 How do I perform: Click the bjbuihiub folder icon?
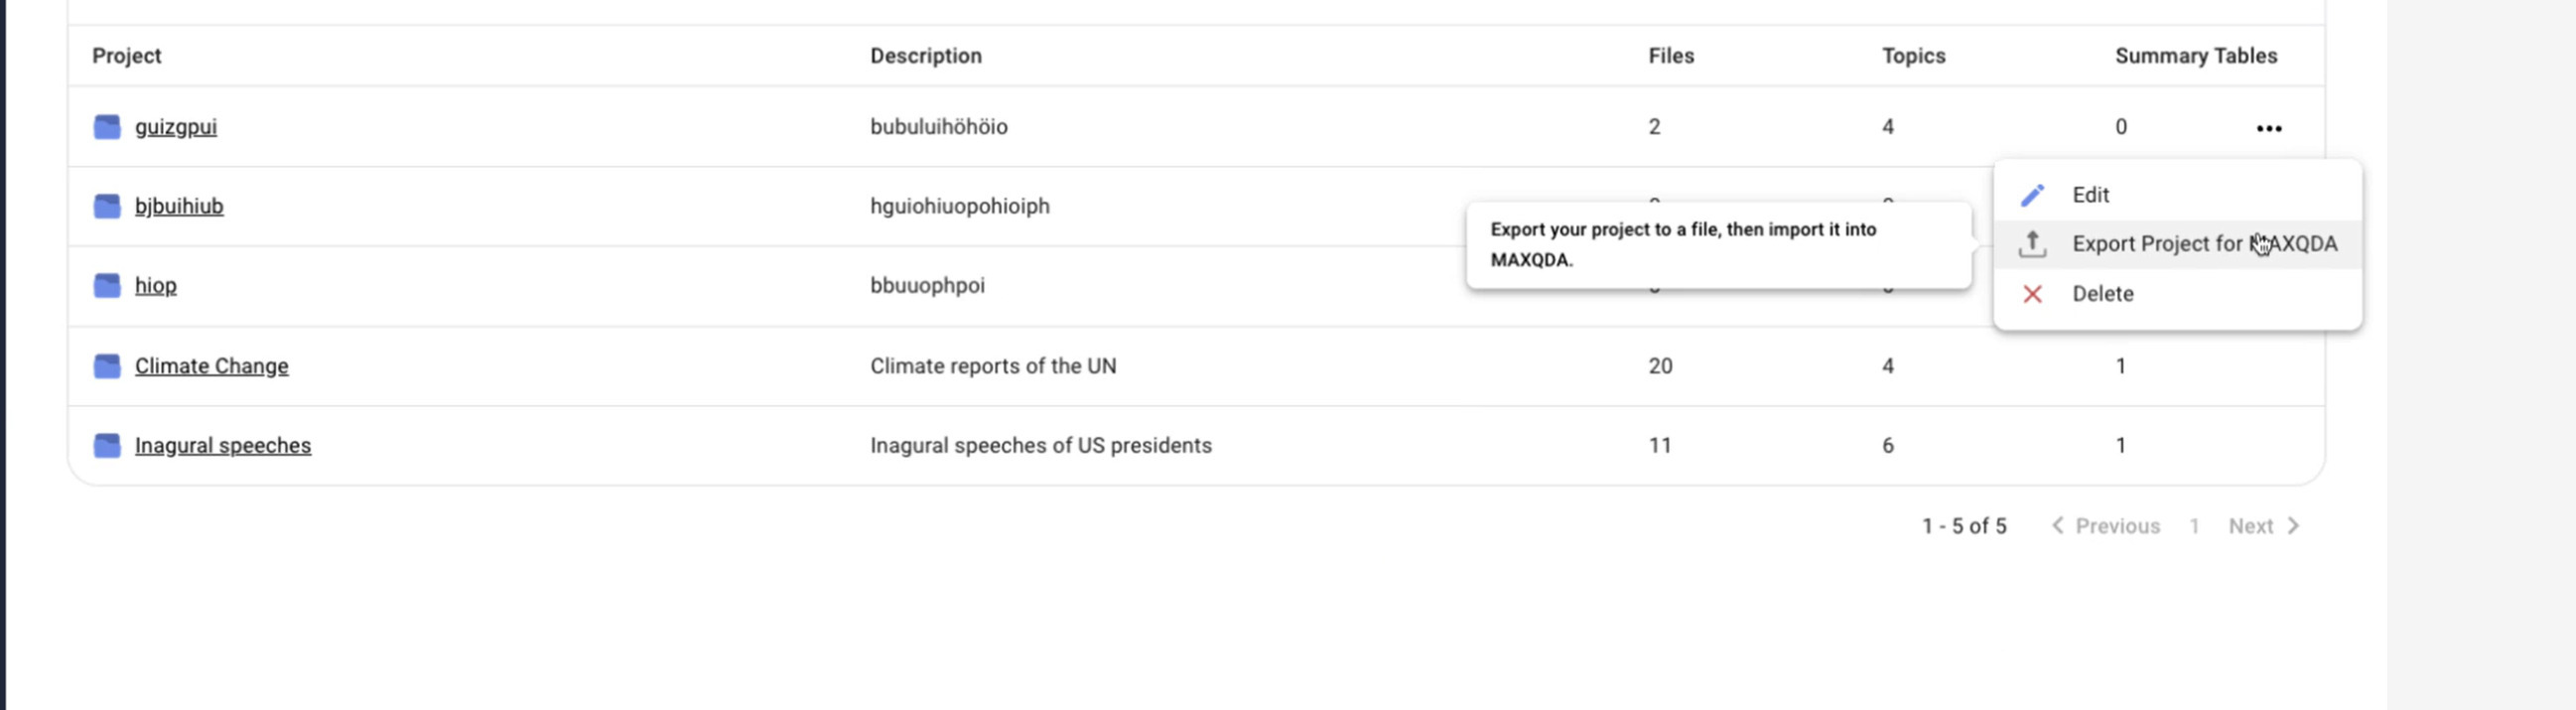107,206
